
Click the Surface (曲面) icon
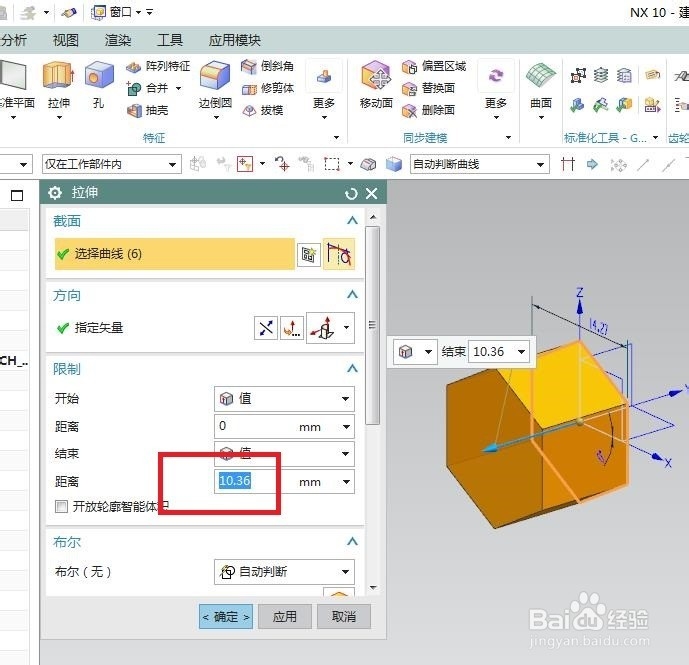pos(540,76)
